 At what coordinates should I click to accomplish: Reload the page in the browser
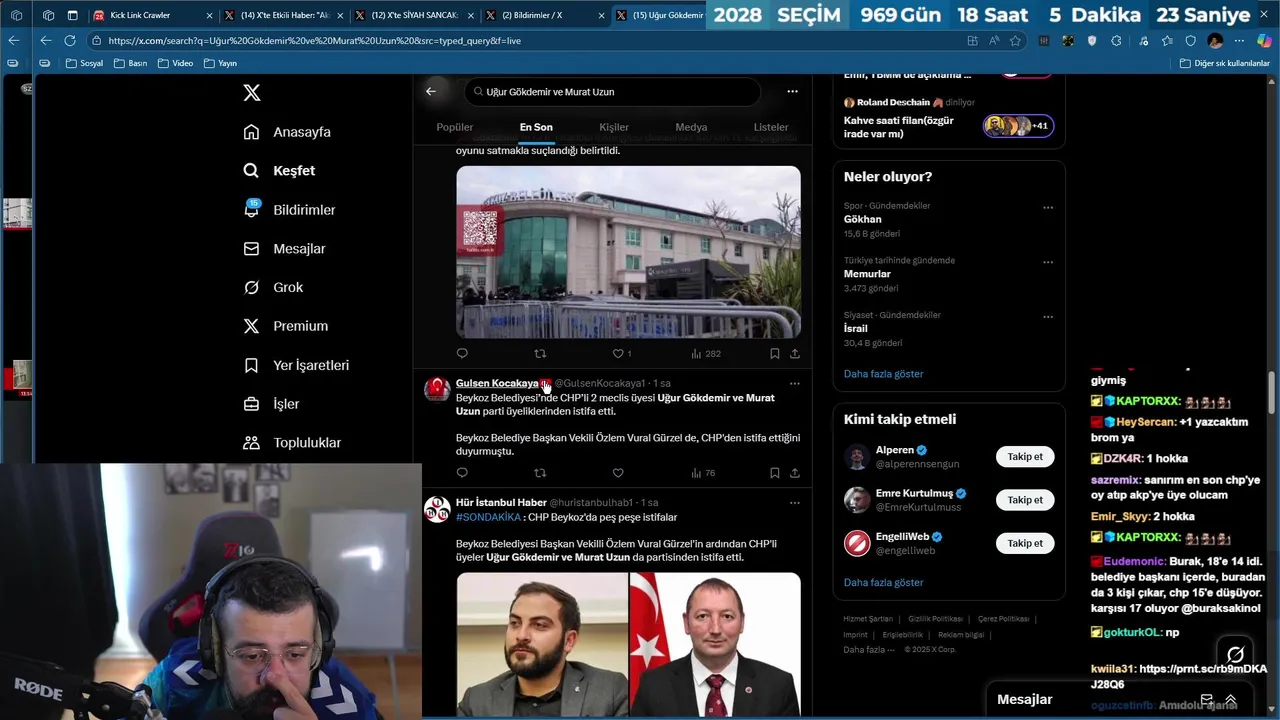tap(70, 41)
